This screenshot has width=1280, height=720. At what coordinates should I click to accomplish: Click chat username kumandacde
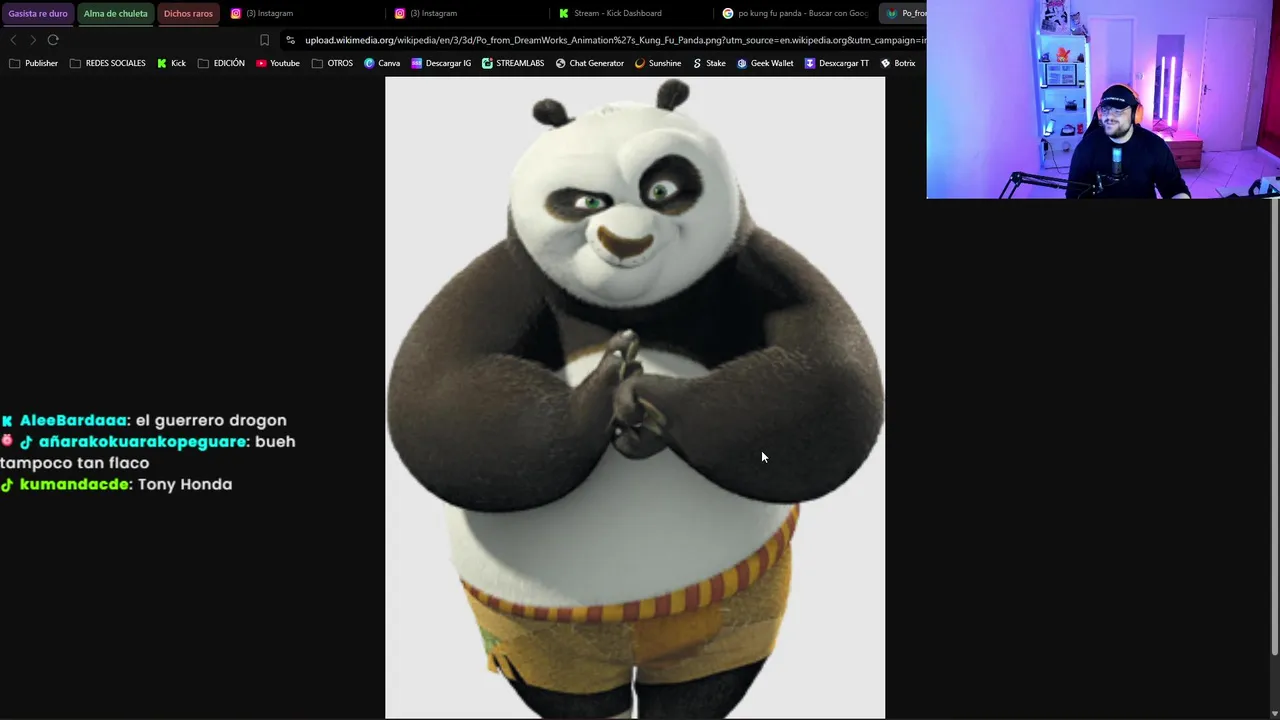[75, 485]
